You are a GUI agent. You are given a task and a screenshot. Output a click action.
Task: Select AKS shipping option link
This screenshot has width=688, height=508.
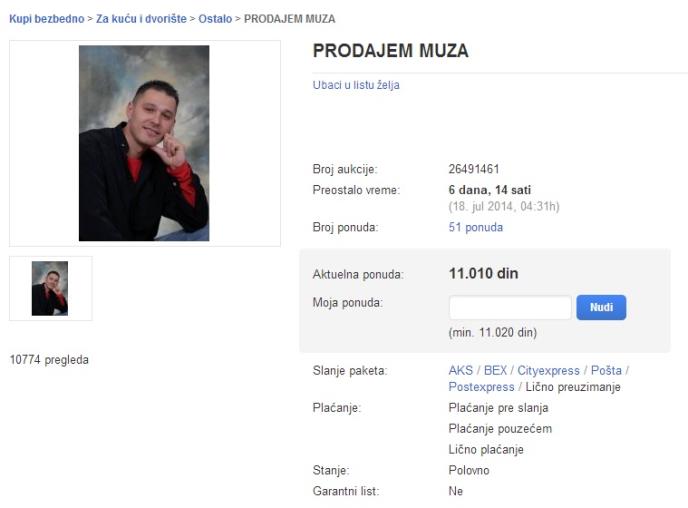(x=461, y=370)
